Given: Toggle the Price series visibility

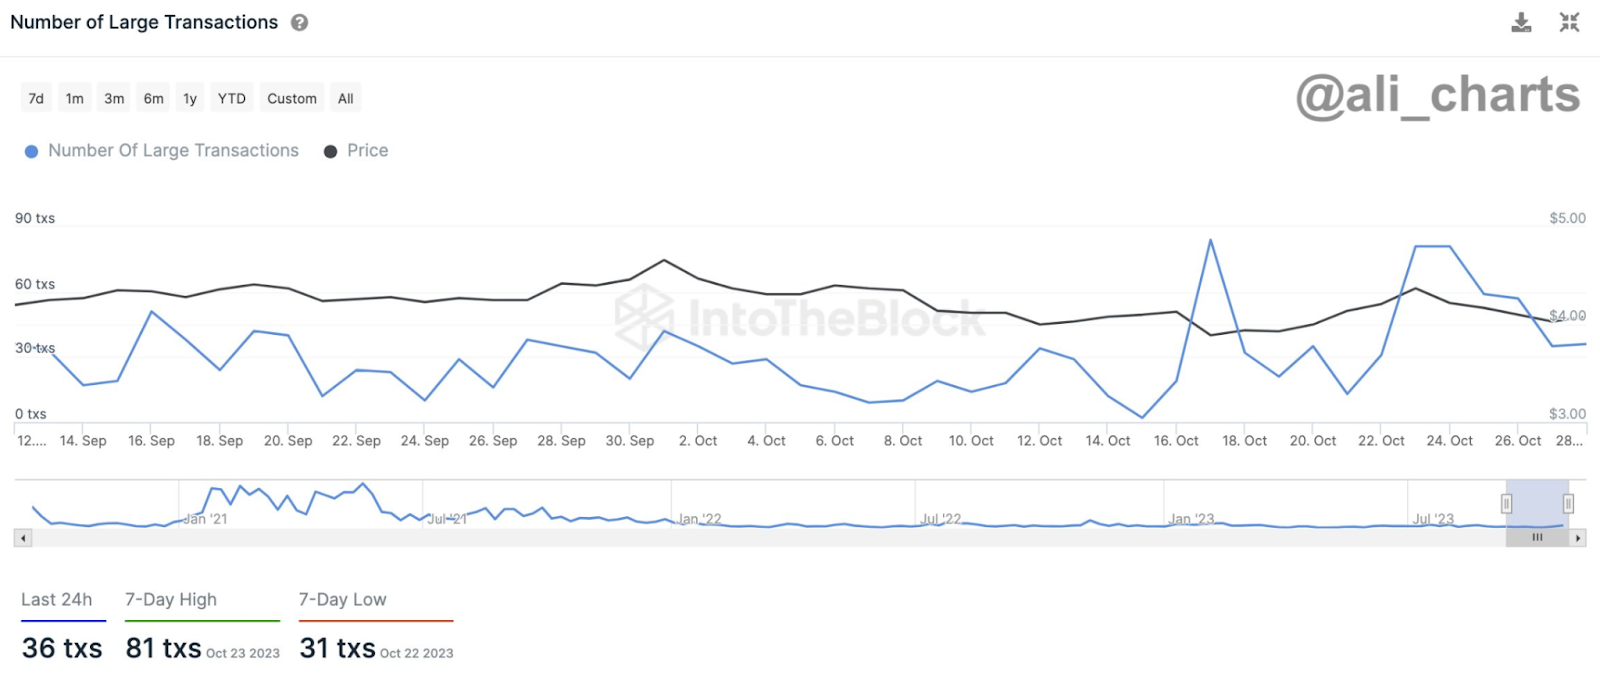Looking at the screenshot, I should pyautogui.click(x=356, y=151).
